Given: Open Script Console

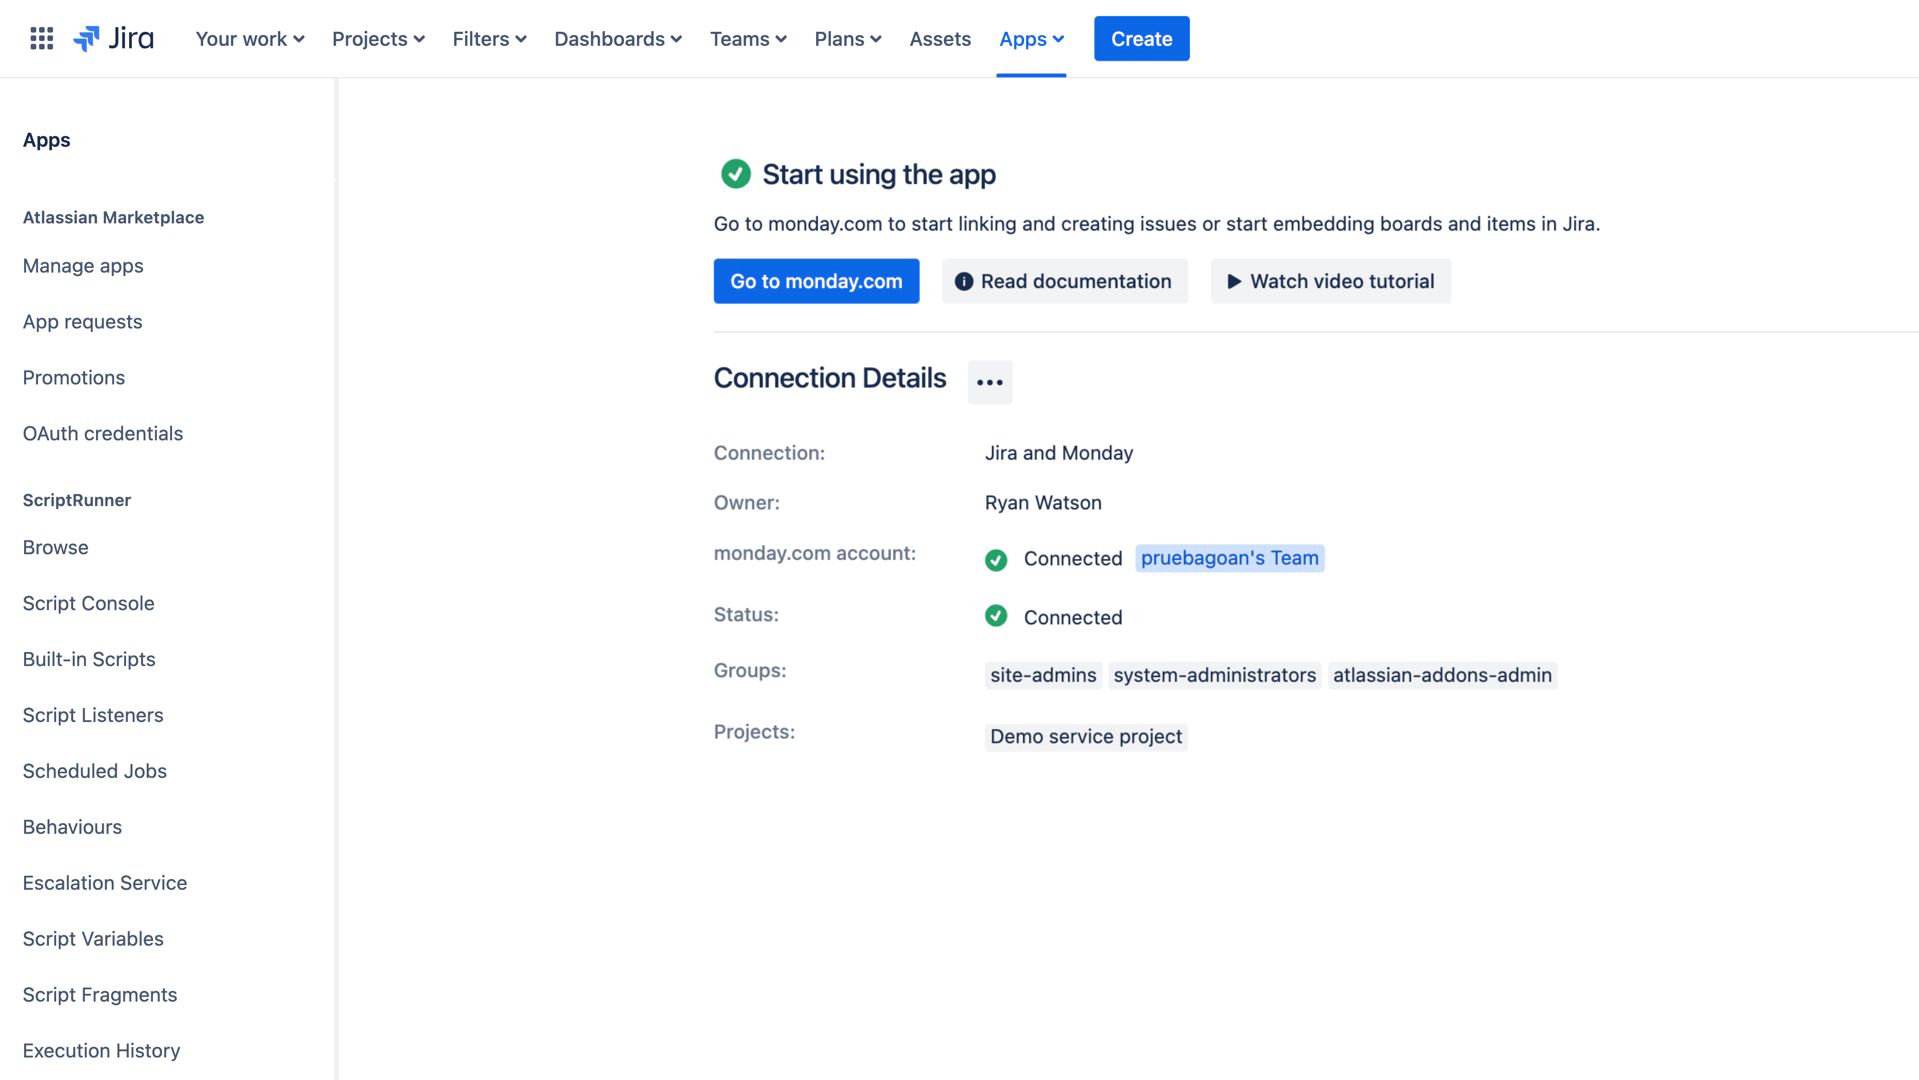Looking at the screenshot, I should (x=88, y=604).
